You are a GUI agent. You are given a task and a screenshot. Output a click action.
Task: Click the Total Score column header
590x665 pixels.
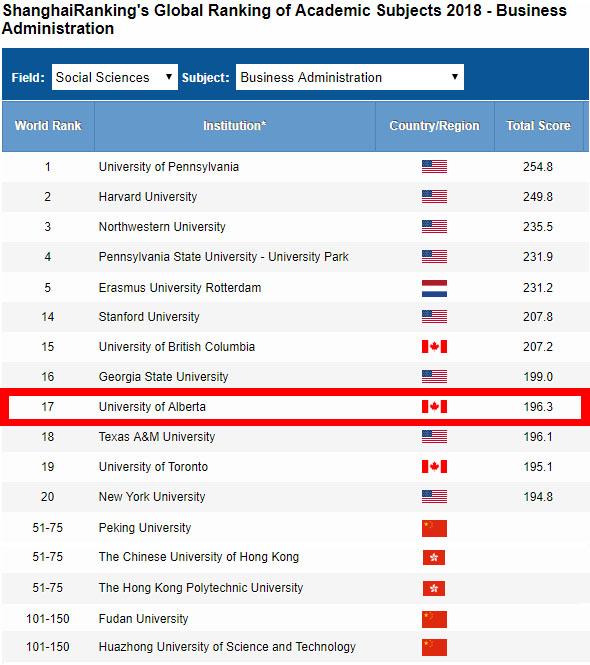pyautogui.click(x=538, y=126)
